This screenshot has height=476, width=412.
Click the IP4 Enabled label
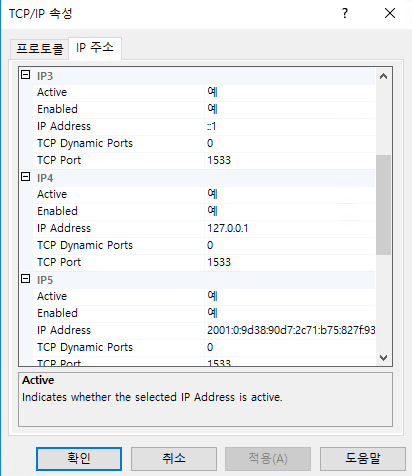(x=57, y=211)
